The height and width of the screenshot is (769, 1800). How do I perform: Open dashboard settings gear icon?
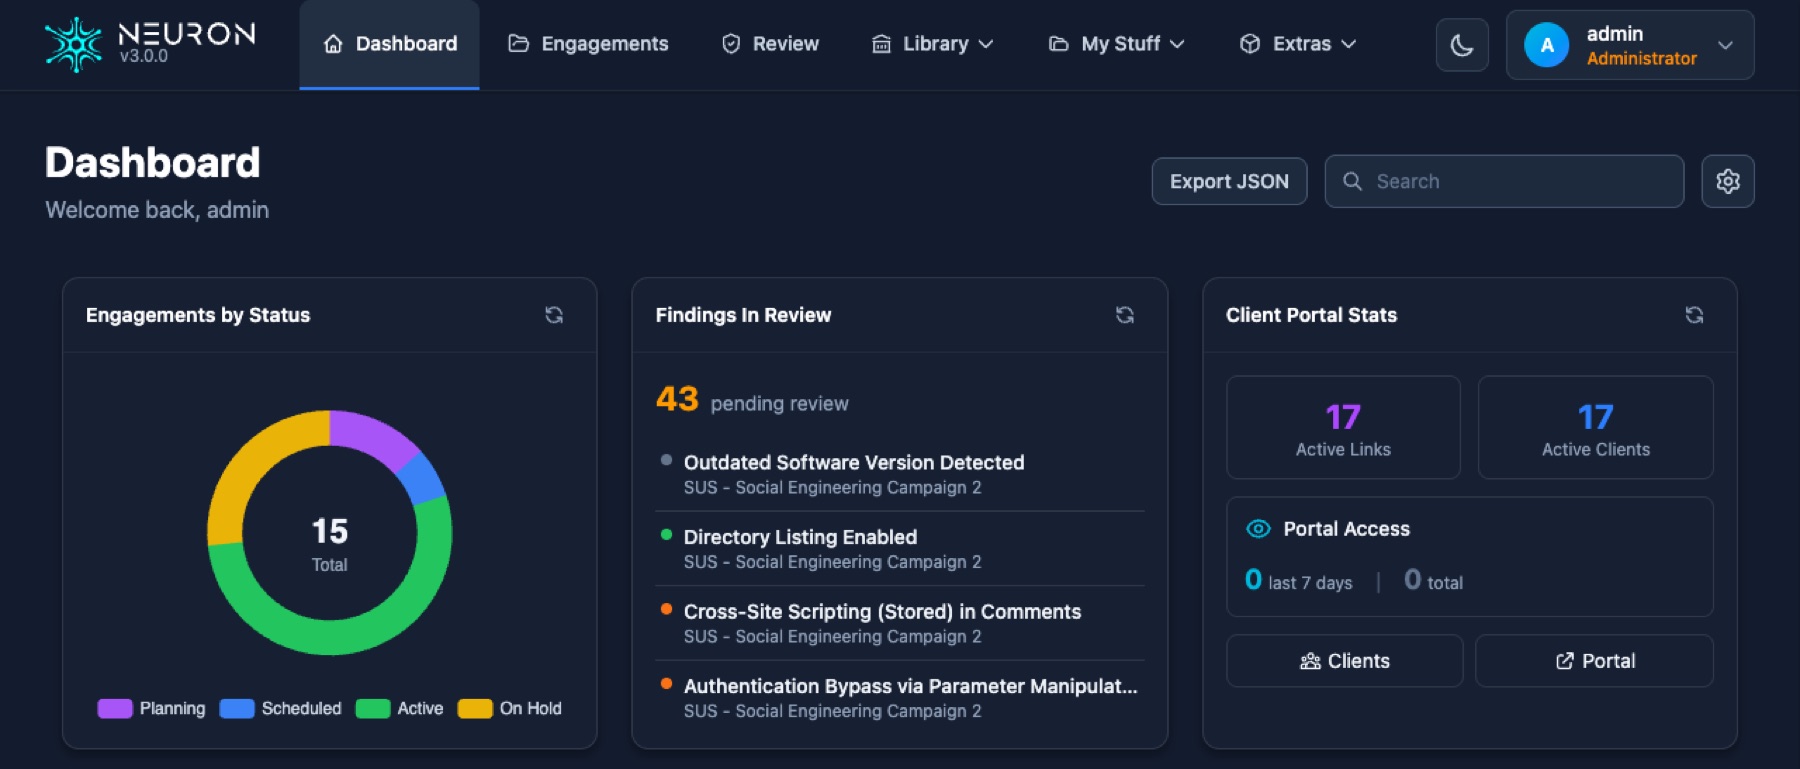(x=1728, y=181)
